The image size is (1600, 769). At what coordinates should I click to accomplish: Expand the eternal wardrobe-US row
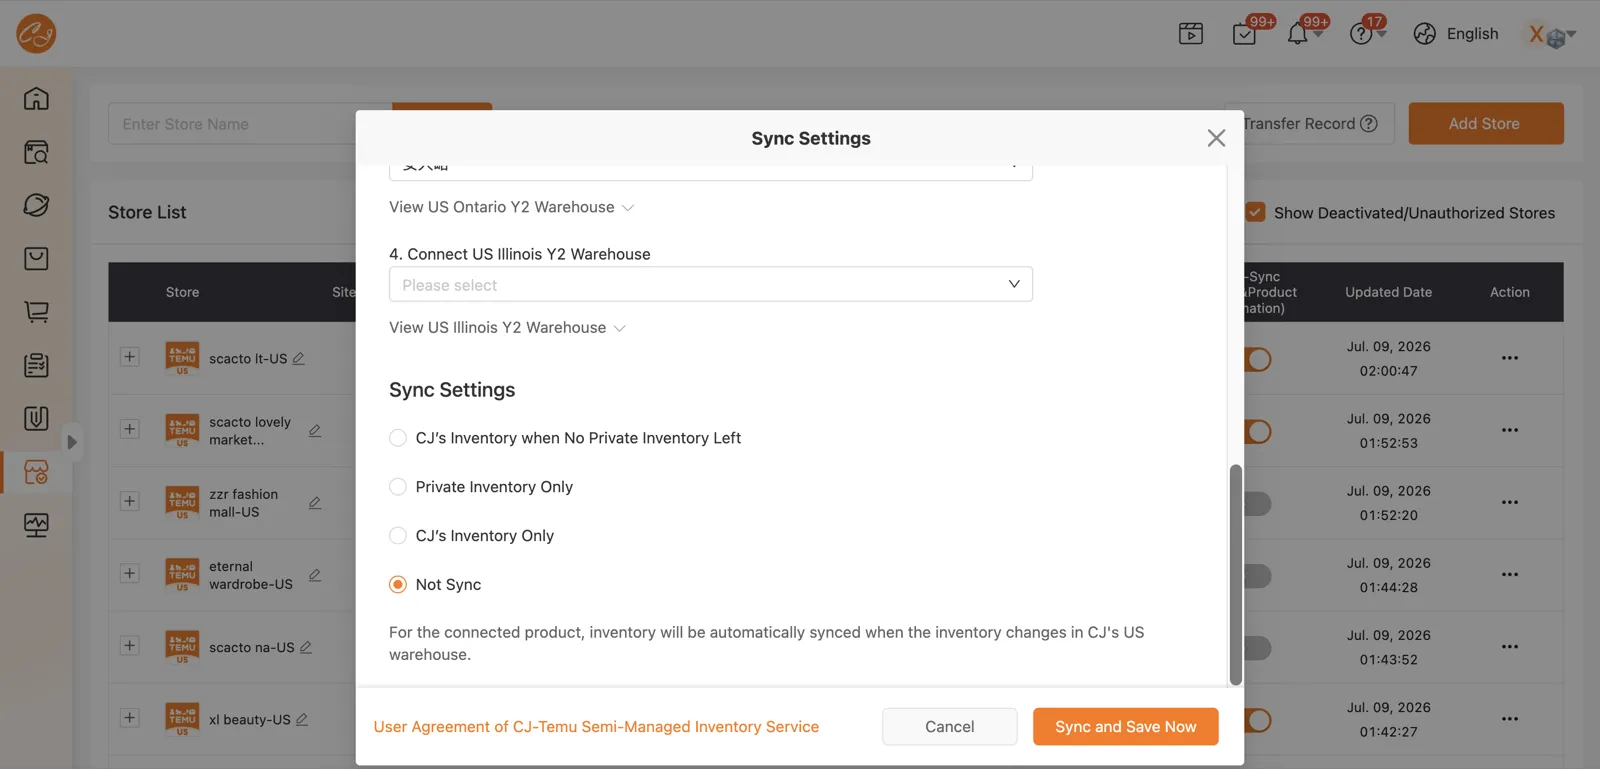(x=130, y=573)
